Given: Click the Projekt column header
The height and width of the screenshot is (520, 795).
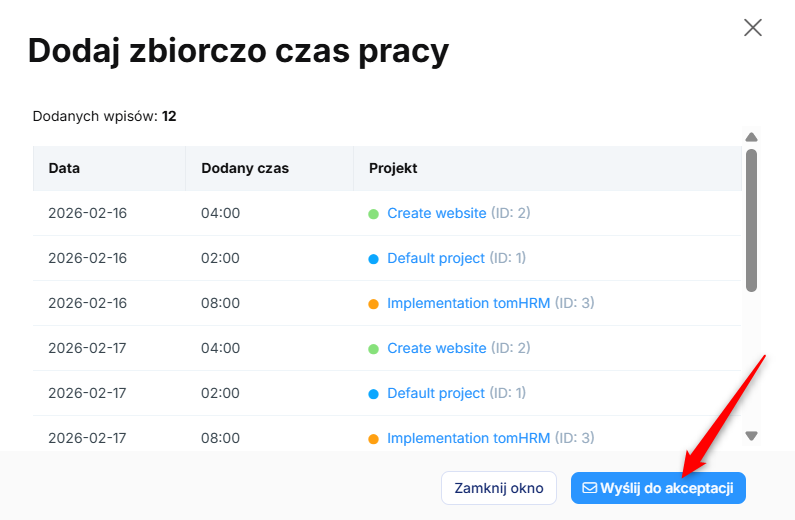Looking at the screenshot, I should (393, 168).
